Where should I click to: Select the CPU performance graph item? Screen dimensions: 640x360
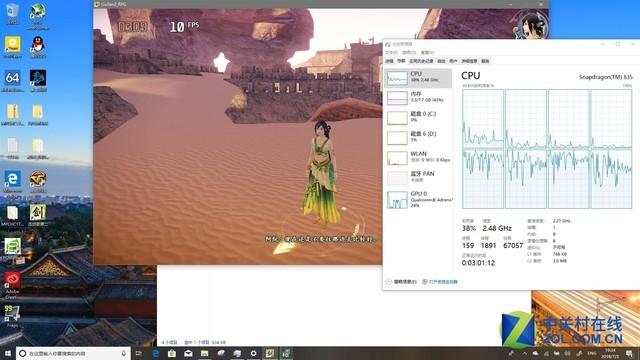[418, 78]
